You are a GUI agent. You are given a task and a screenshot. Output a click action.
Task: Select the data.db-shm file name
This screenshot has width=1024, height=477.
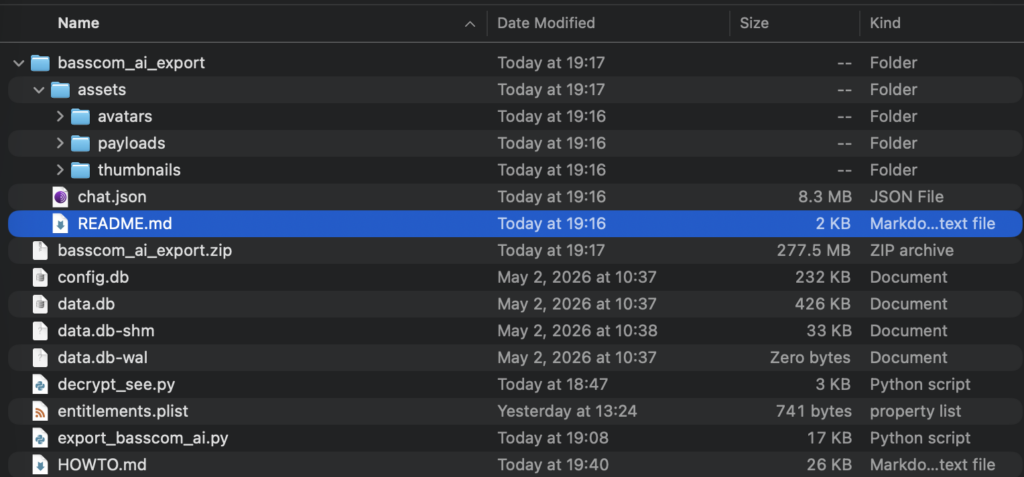tap(106, 331)
